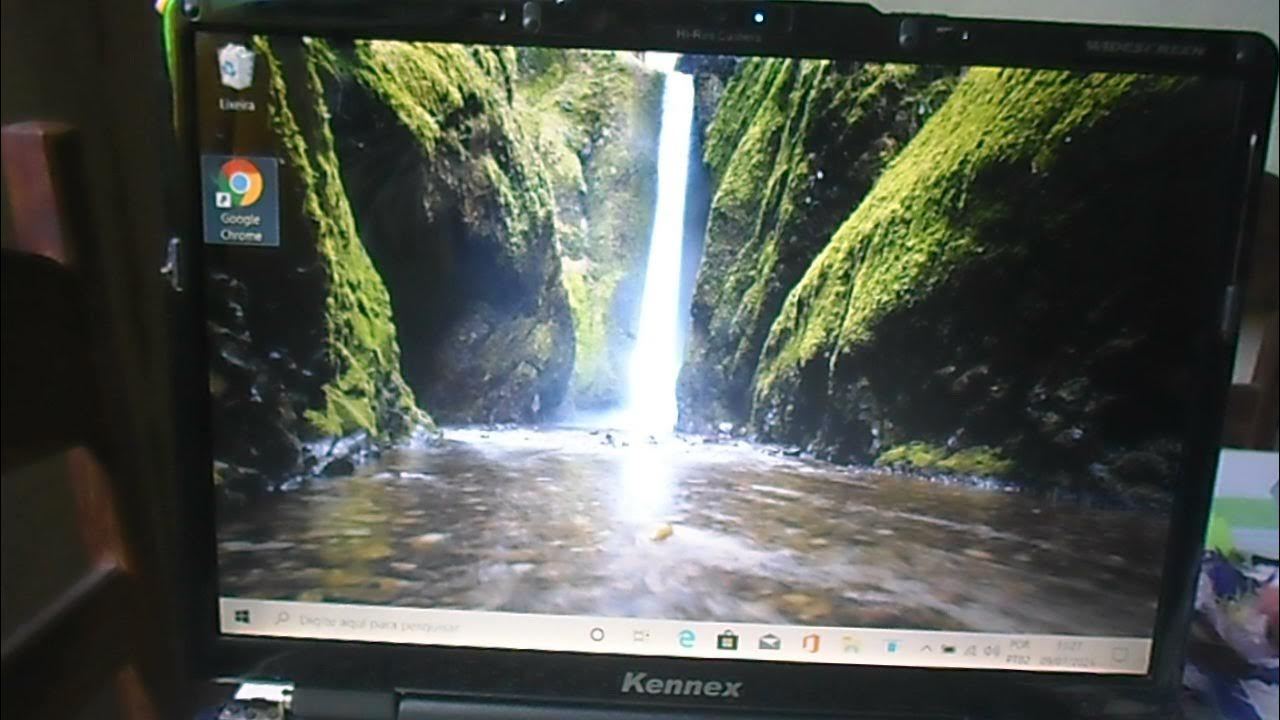Open the Mail app on taskbar
The image size is (1280, 720).
point(768,642)
